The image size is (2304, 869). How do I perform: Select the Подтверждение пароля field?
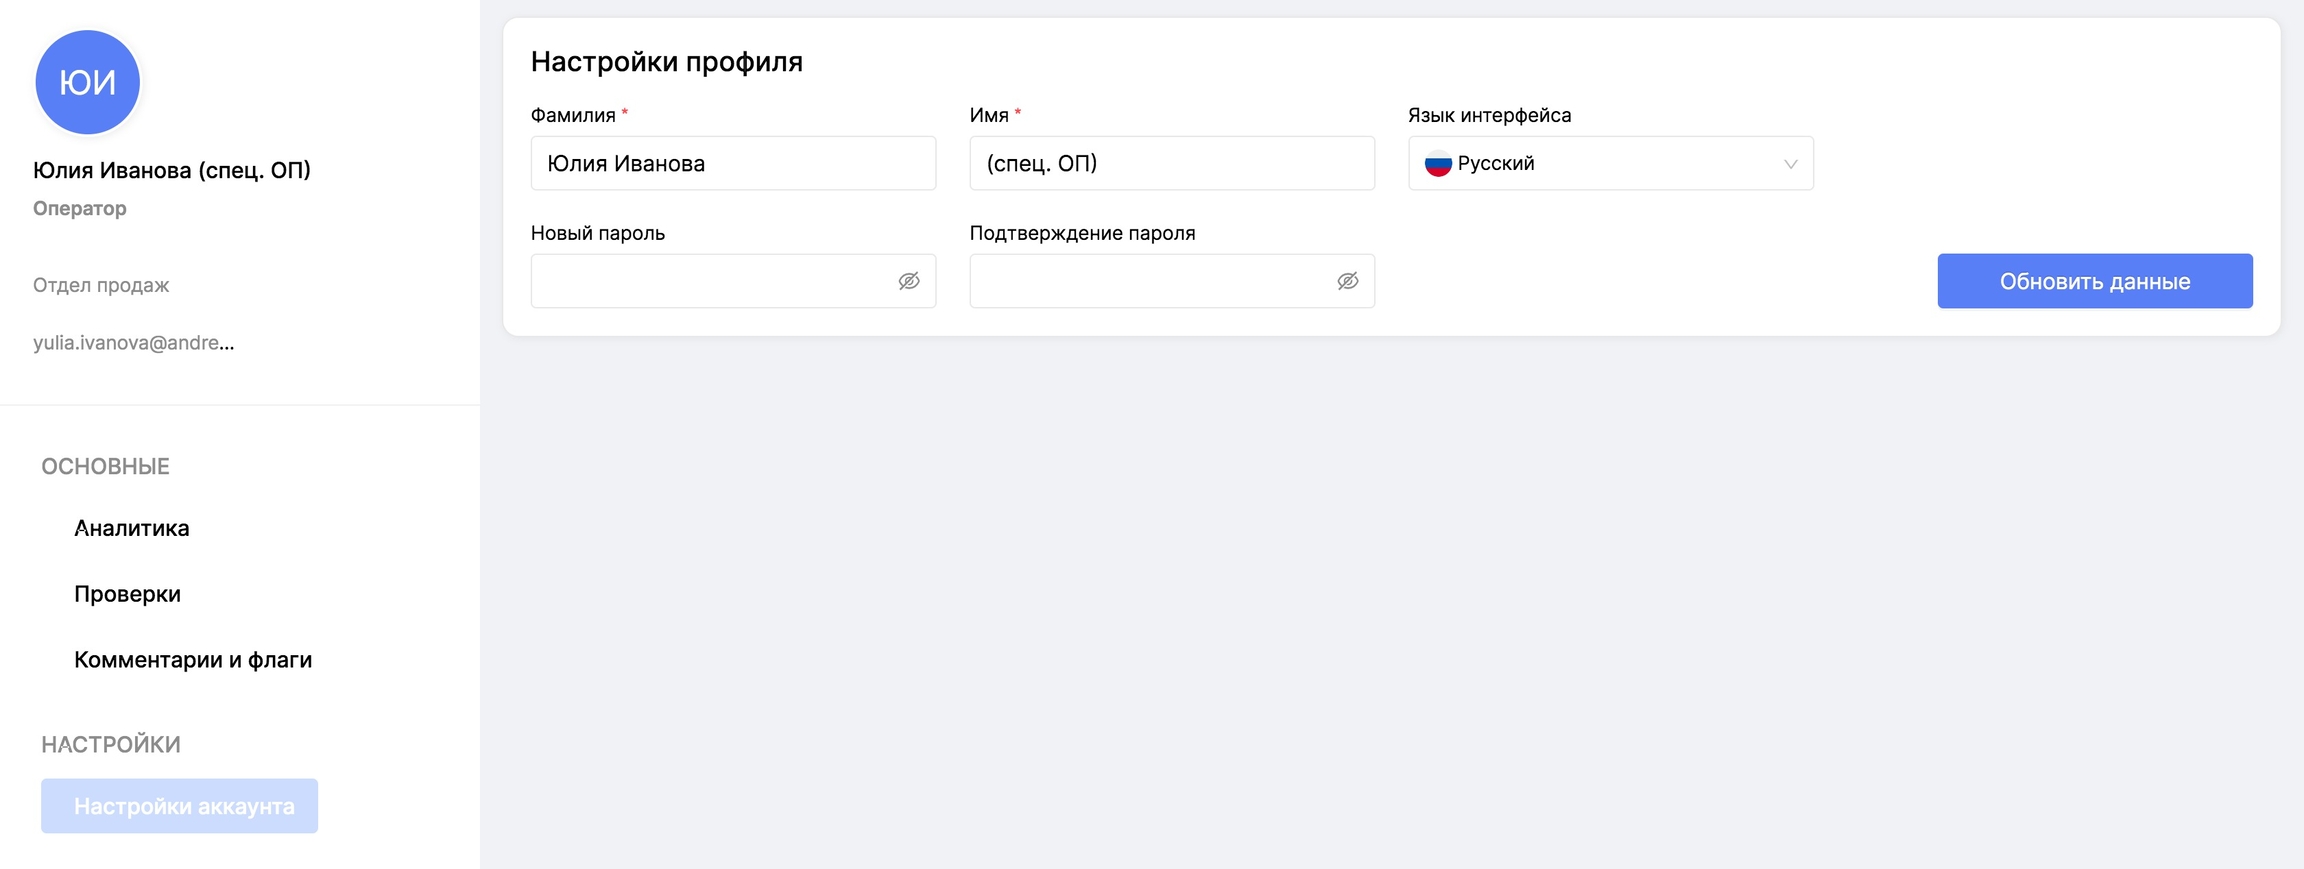coord(1150,281)
